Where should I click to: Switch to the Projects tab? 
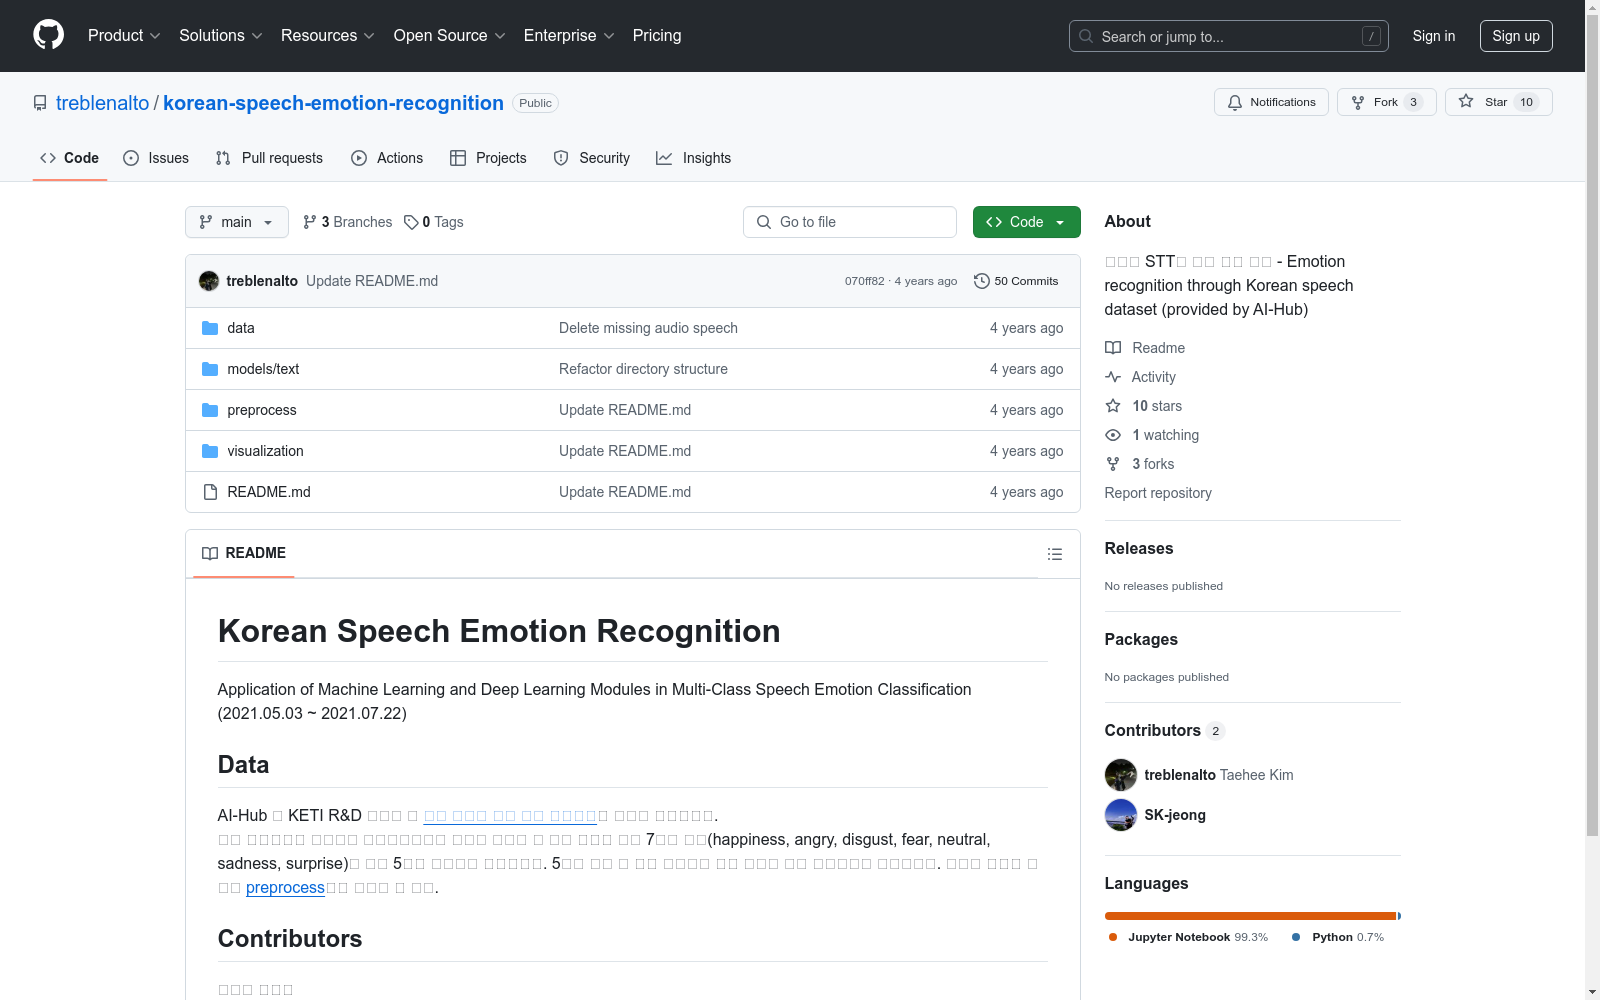click(488, 158)
